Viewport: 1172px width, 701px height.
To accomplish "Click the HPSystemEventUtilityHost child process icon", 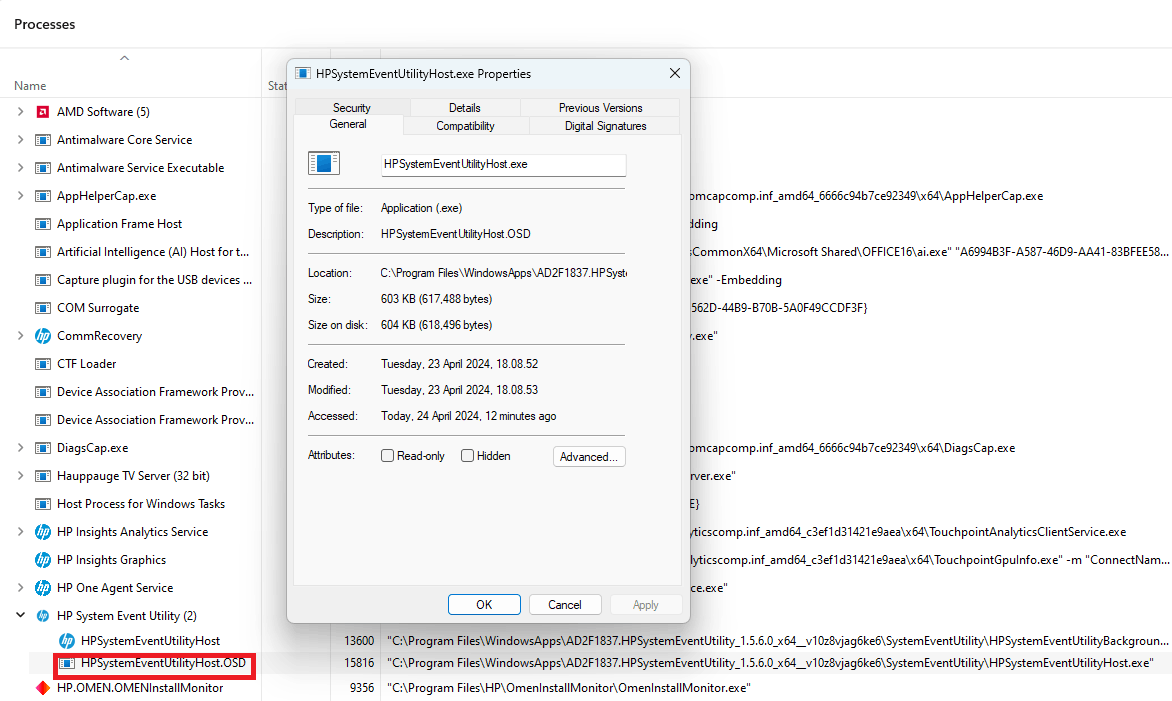I will point(67,641).
